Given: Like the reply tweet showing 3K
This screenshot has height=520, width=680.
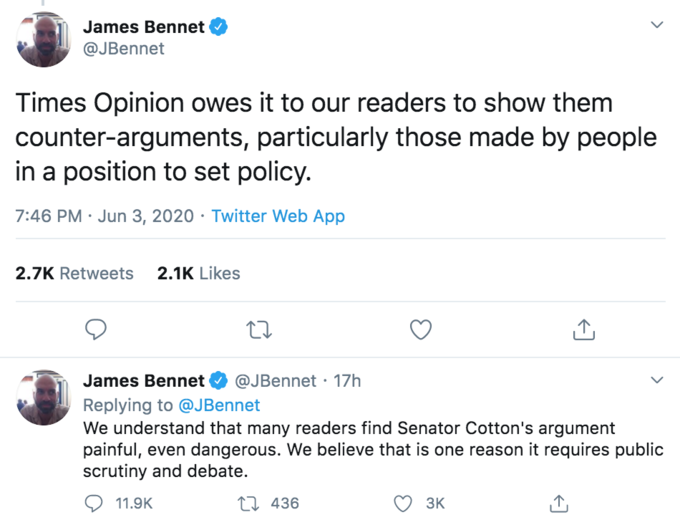Looking at the screenshot, I should pos(403,503).
